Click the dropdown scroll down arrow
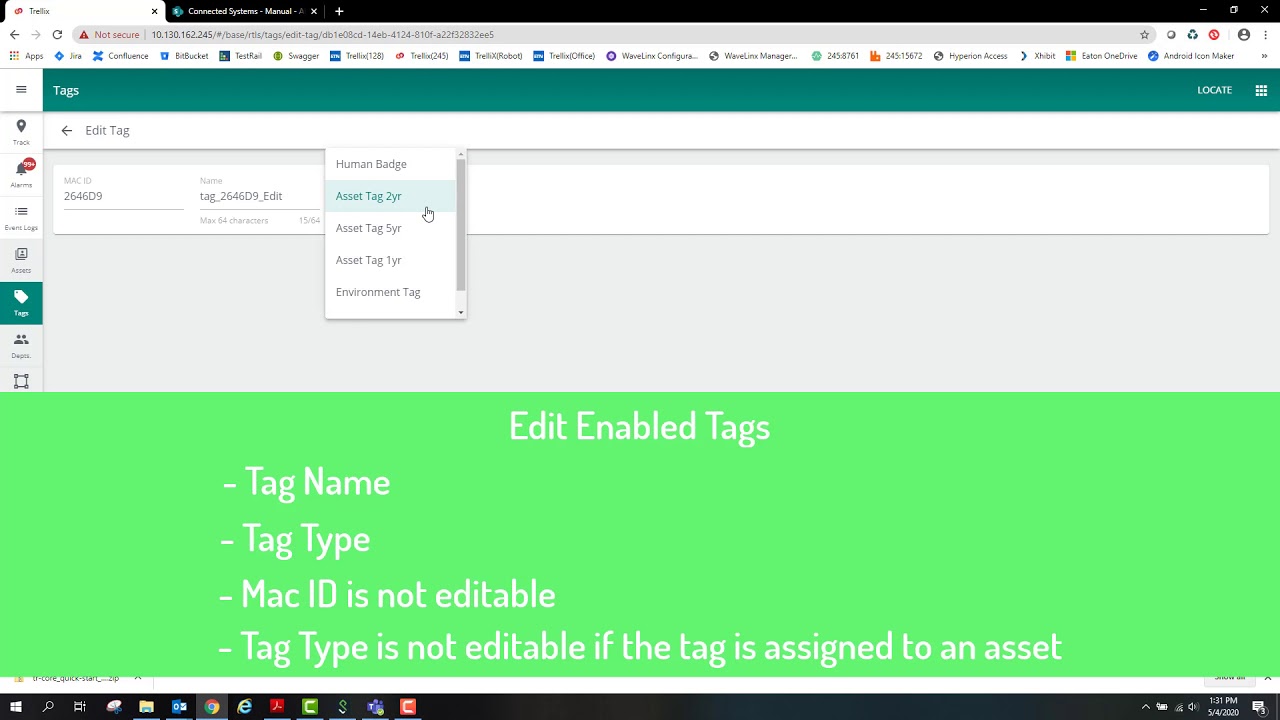Image resolution: width=1280 pixels, height=720 pixels. 461,313
